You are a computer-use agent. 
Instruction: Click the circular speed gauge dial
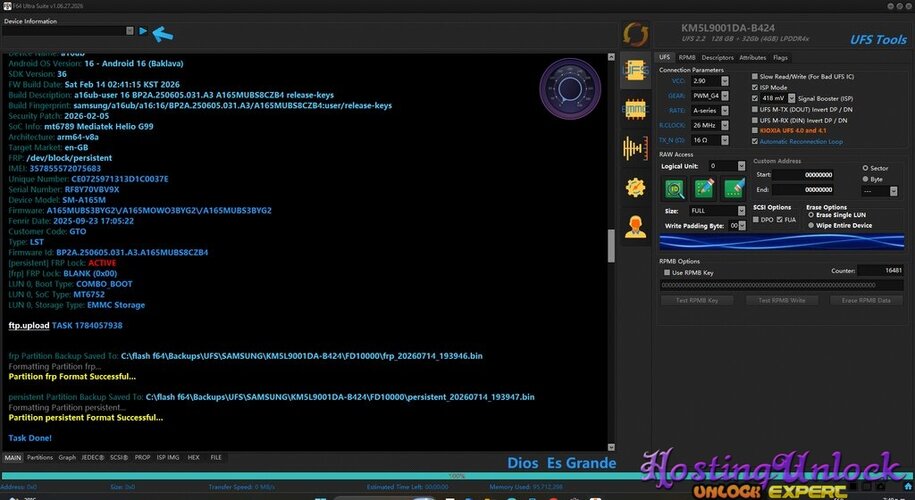point(570,89)
